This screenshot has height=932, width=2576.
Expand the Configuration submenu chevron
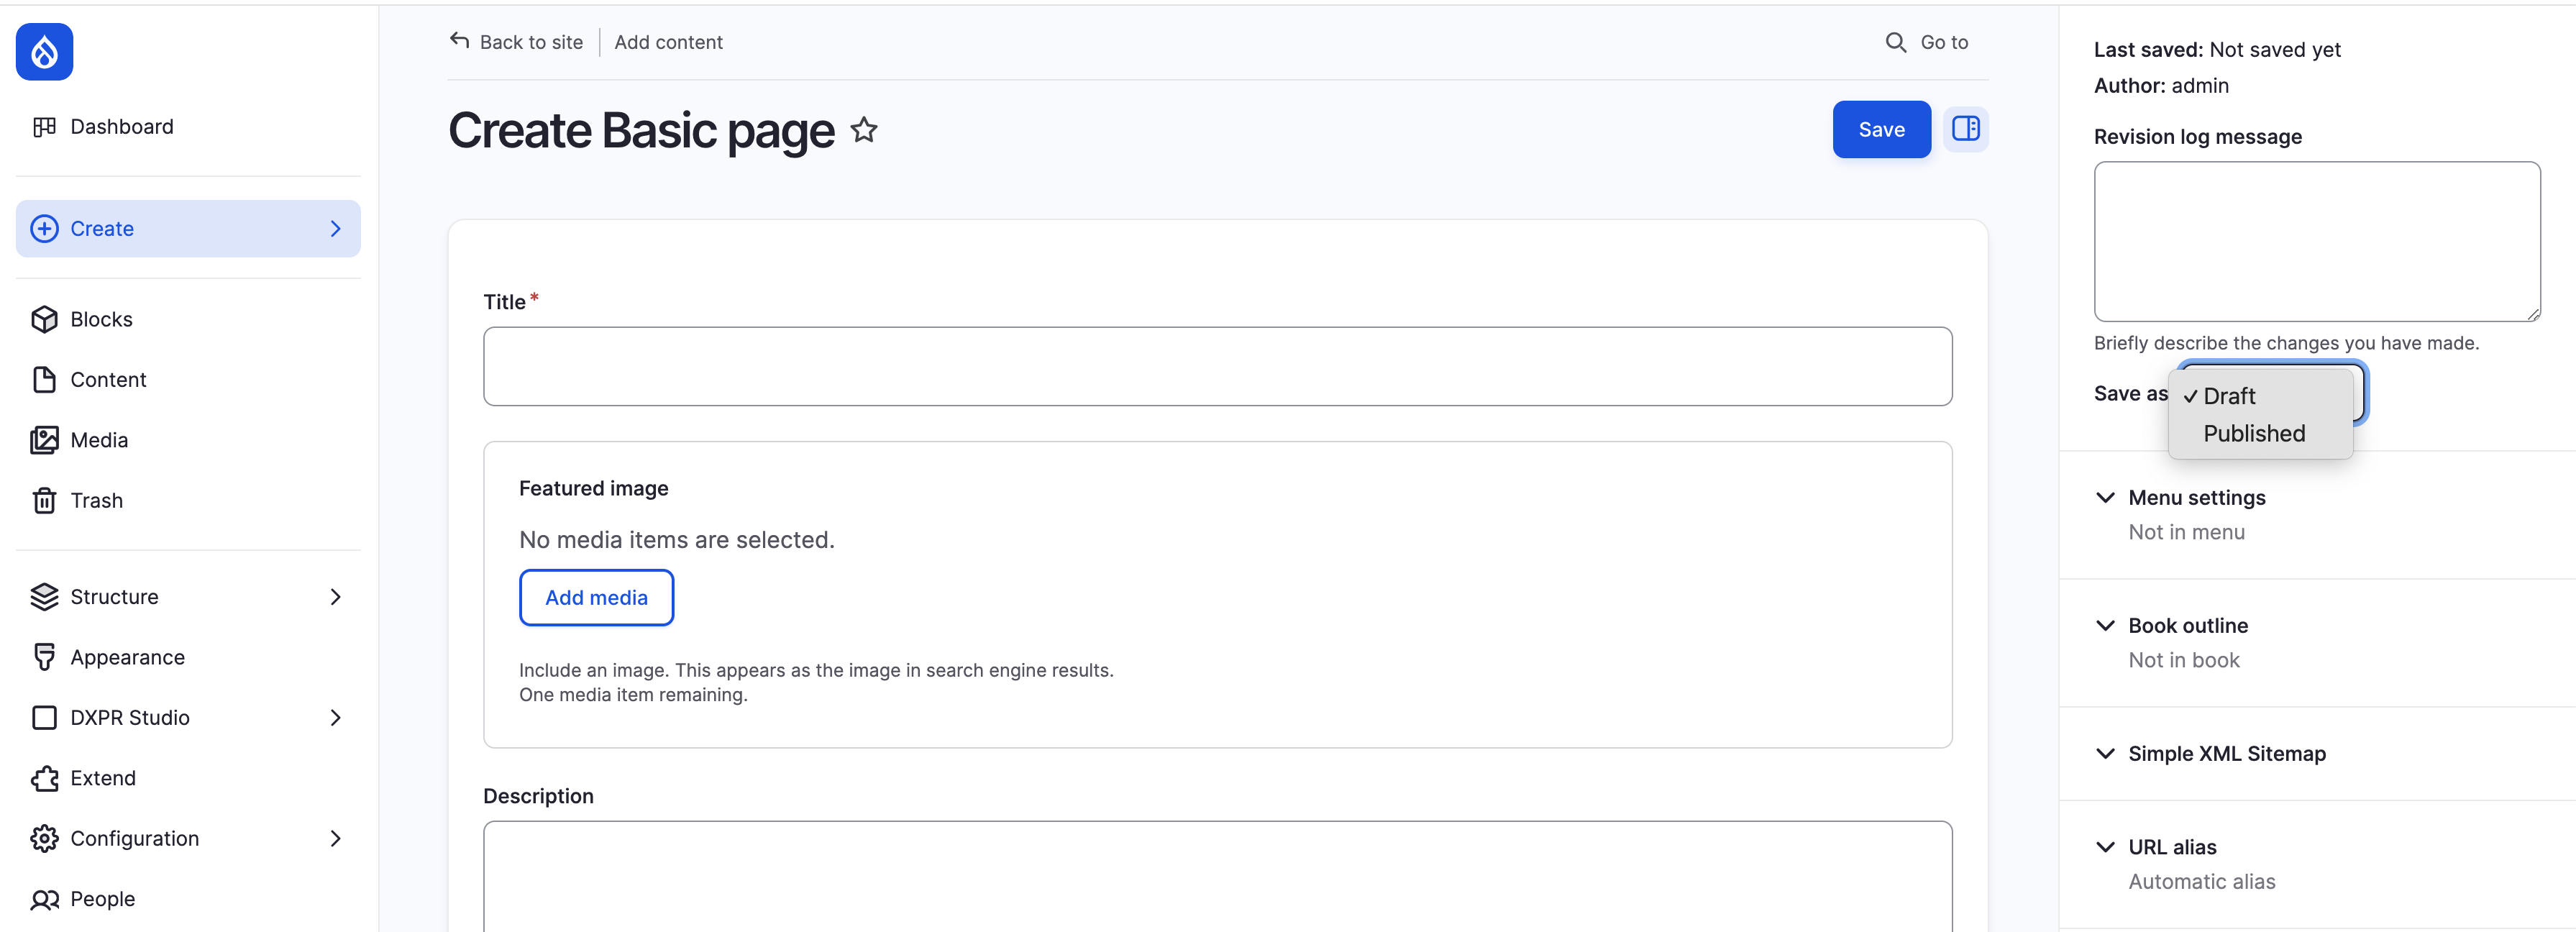pyautogui.click(x=335, y=838)
